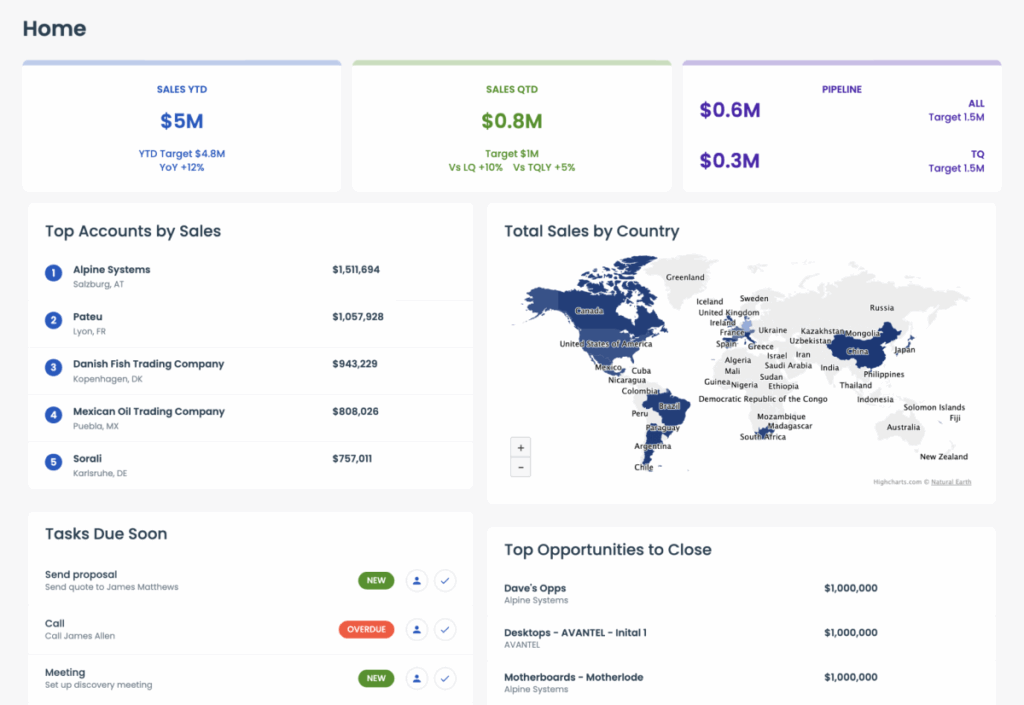The height and width of the screenshot is (705, 1024).
Task: Click Dave's Opps $1,000,000 amount
Action: pos(850,588)
